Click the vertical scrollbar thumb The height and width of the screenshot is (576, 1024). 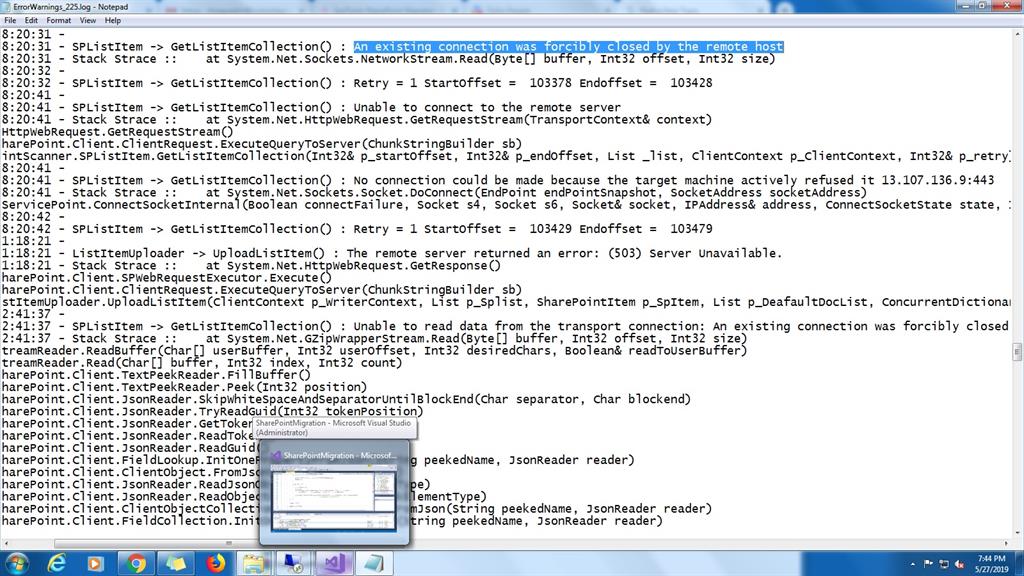[1017, 351]
